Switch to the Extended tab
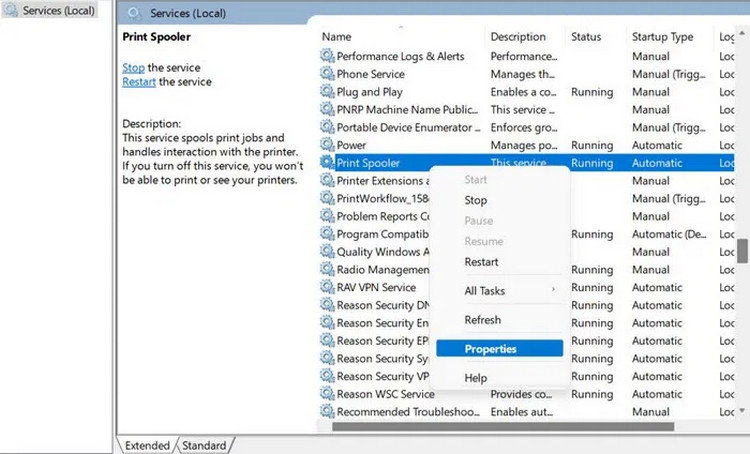This screenshot has height=454, width=750. tap(147, 445)
